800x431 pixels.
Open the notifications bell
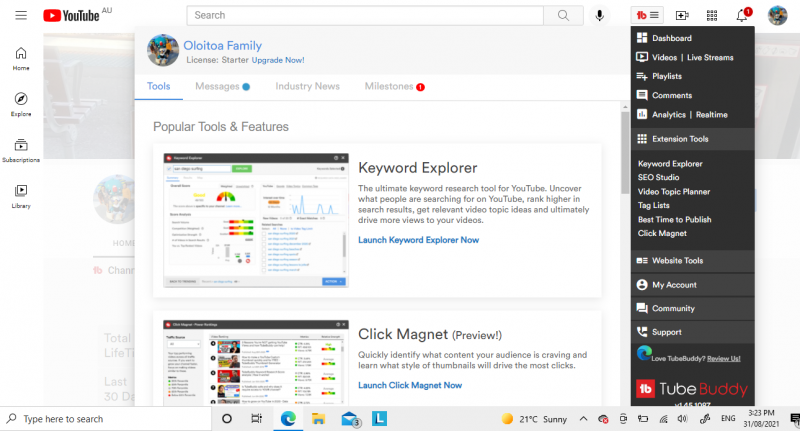741,15
